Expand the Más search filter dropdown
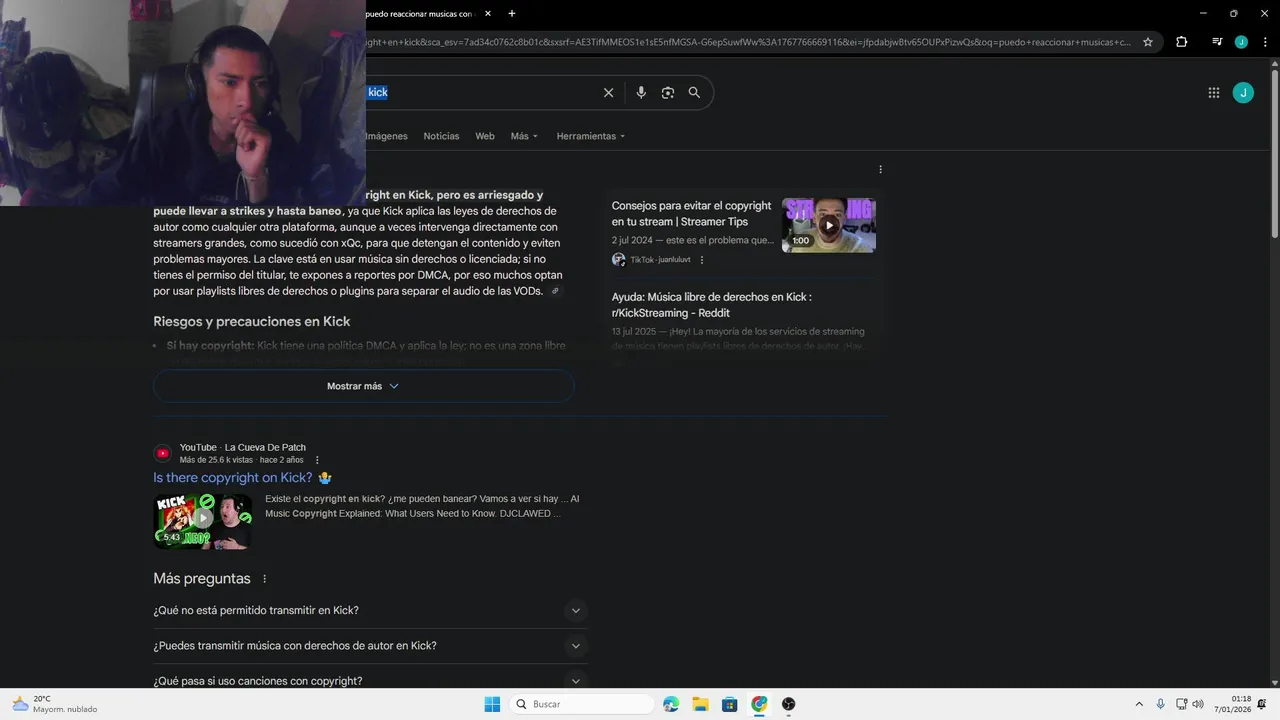The height and width of the screenshot is (720, 1280). click(x=524, y=136)
